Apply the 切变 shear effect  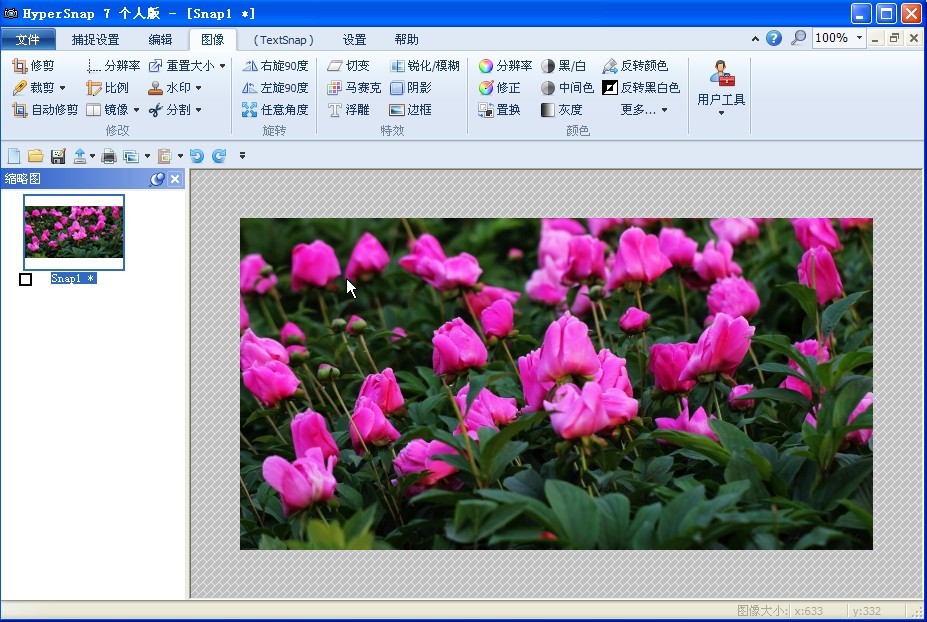[349, 66]
